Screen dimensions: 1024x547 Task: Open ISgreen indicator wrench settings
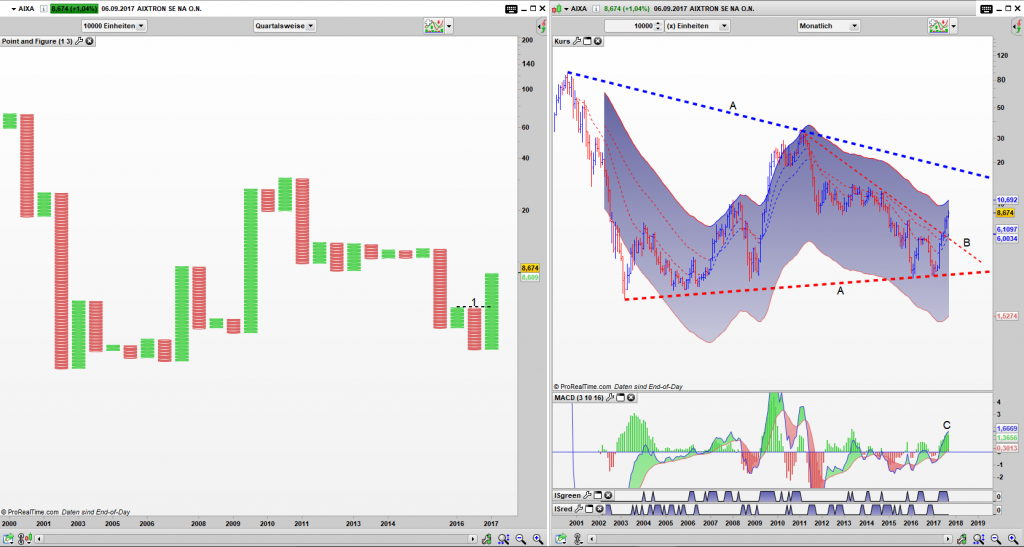588,496
